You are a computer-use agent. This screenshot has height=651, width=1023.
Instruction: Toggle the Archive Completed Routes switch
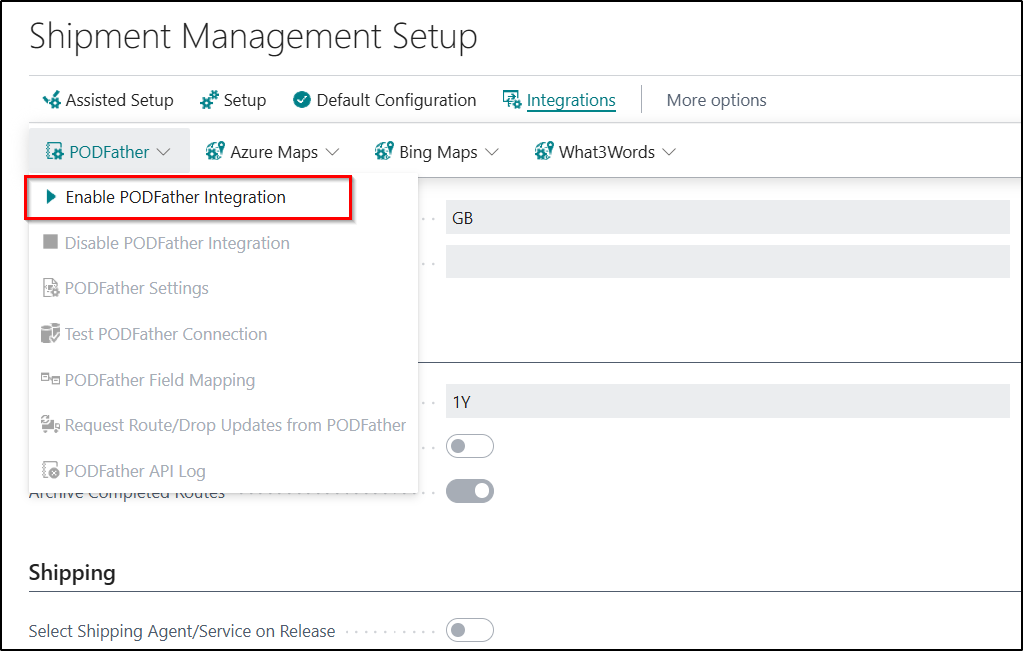tap(470, 491)
